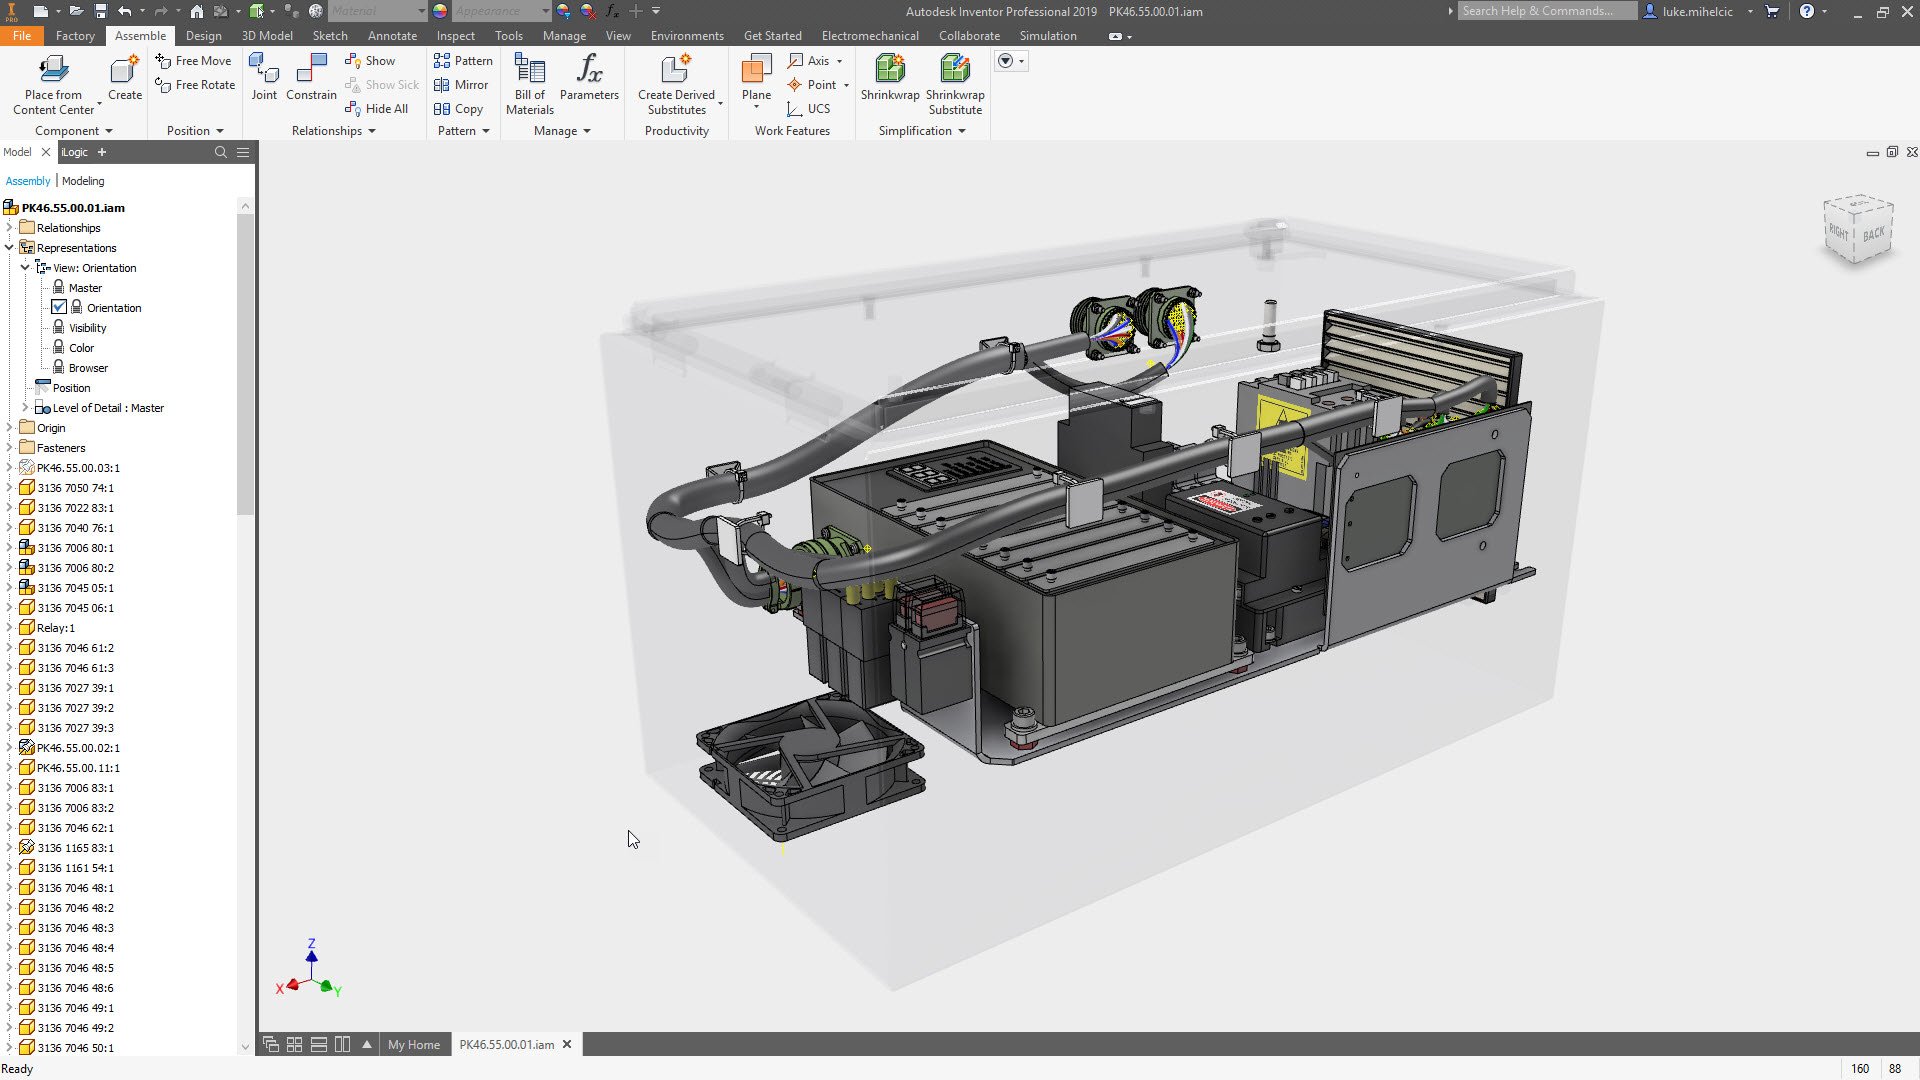Toggle Show Sick relationships

coord(381,84)
